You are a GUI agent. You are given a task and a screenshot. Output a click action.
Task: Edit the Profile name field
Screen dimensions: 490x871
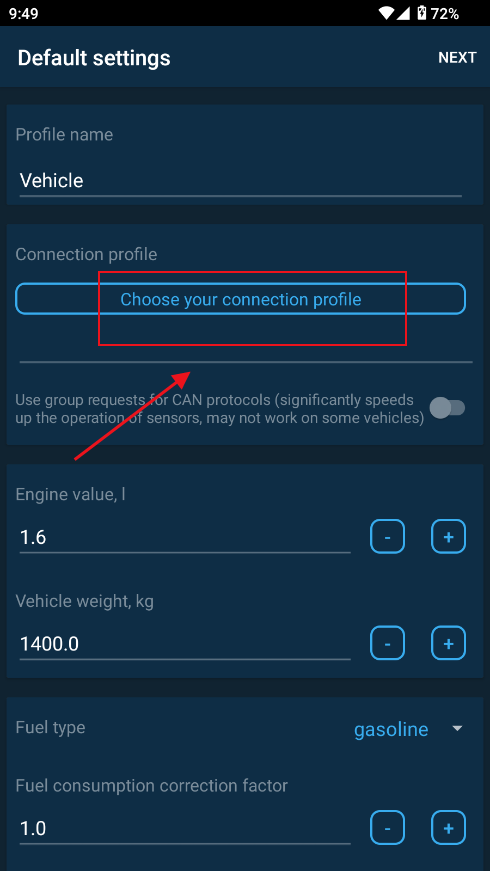click(241, 181)
